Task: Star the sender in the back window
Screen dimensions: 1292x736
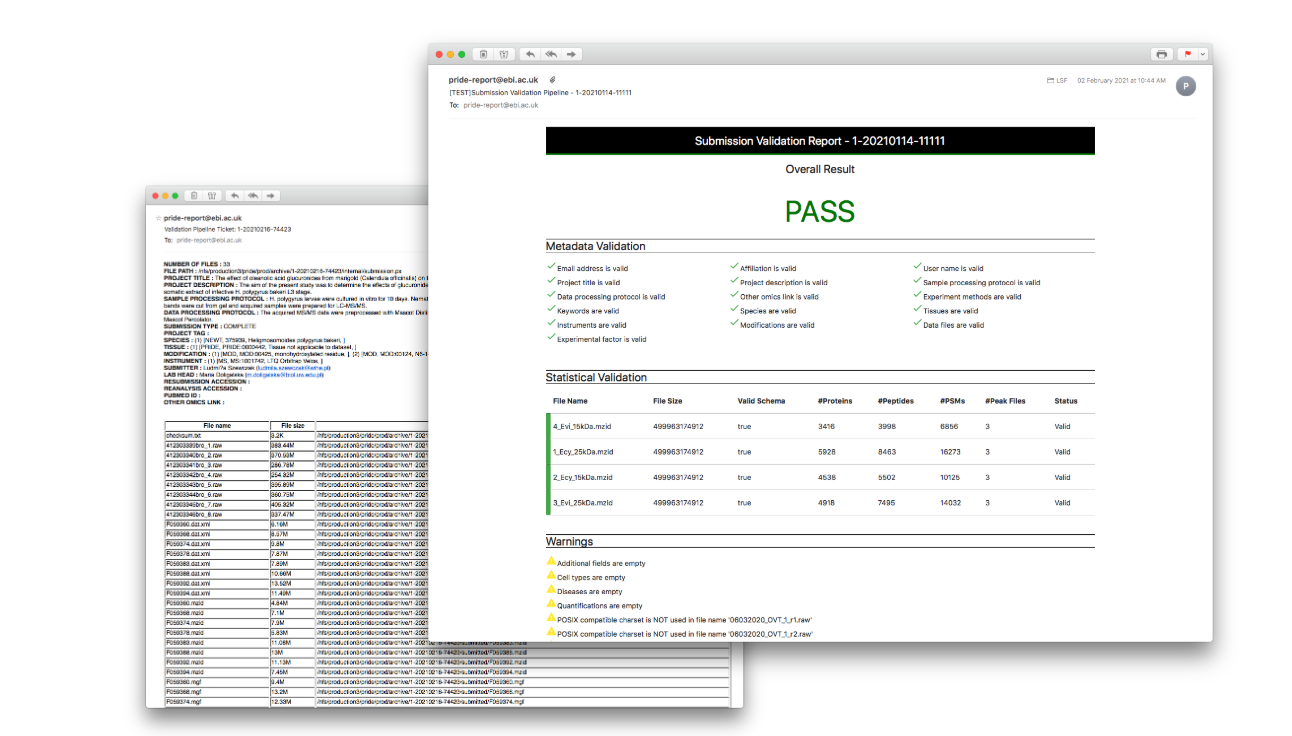Action: click(x=157, y=218)
